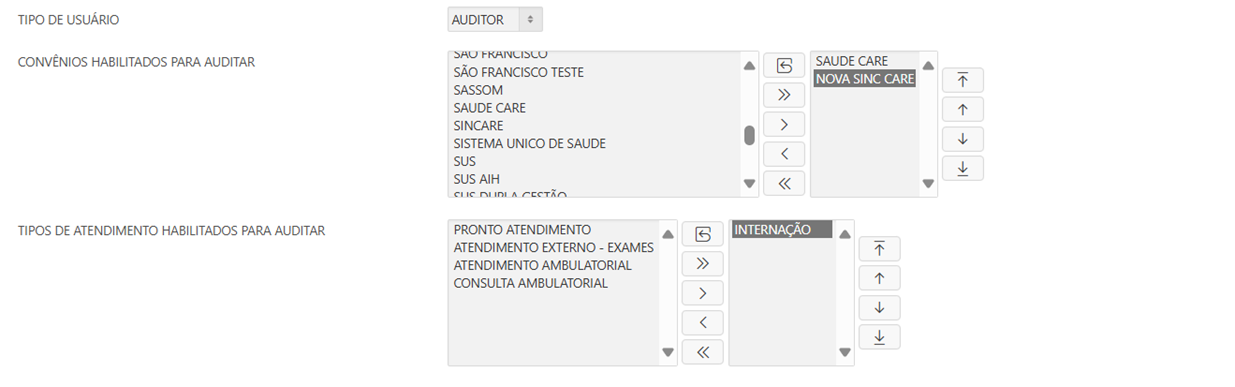Move INTERNAÇÃO to bottom of list
This screenshot has width=1235, height=387.
[879, 337]
